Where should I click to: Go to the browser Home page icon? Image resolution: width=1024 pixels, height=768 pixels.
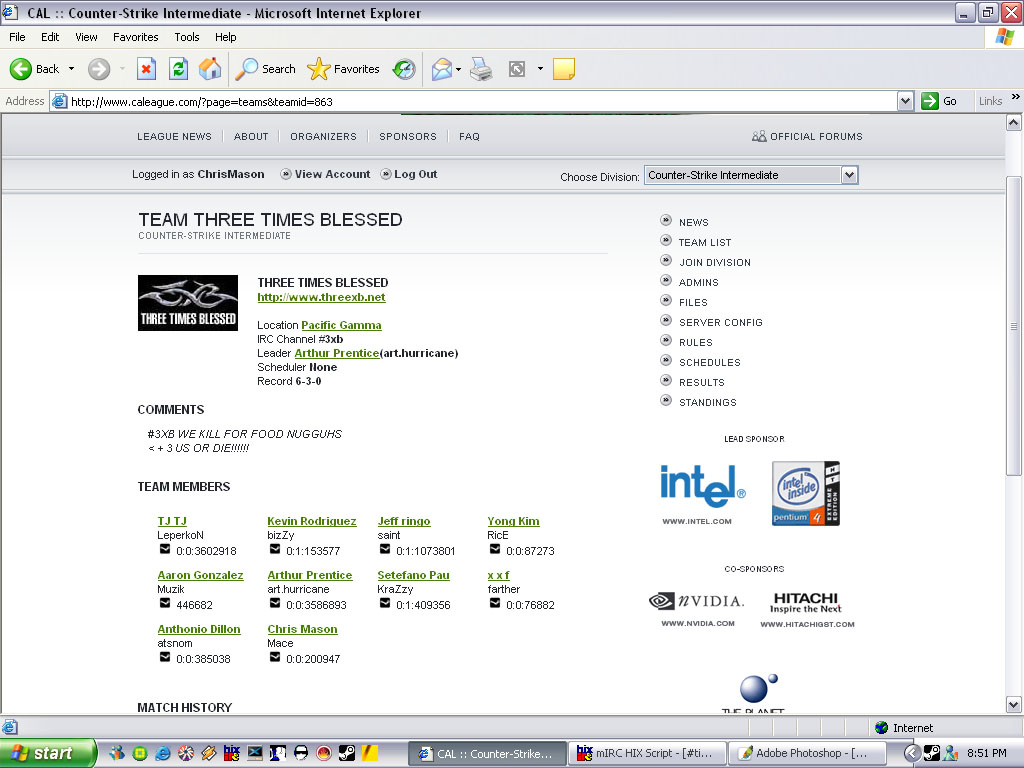coord(210,69)
